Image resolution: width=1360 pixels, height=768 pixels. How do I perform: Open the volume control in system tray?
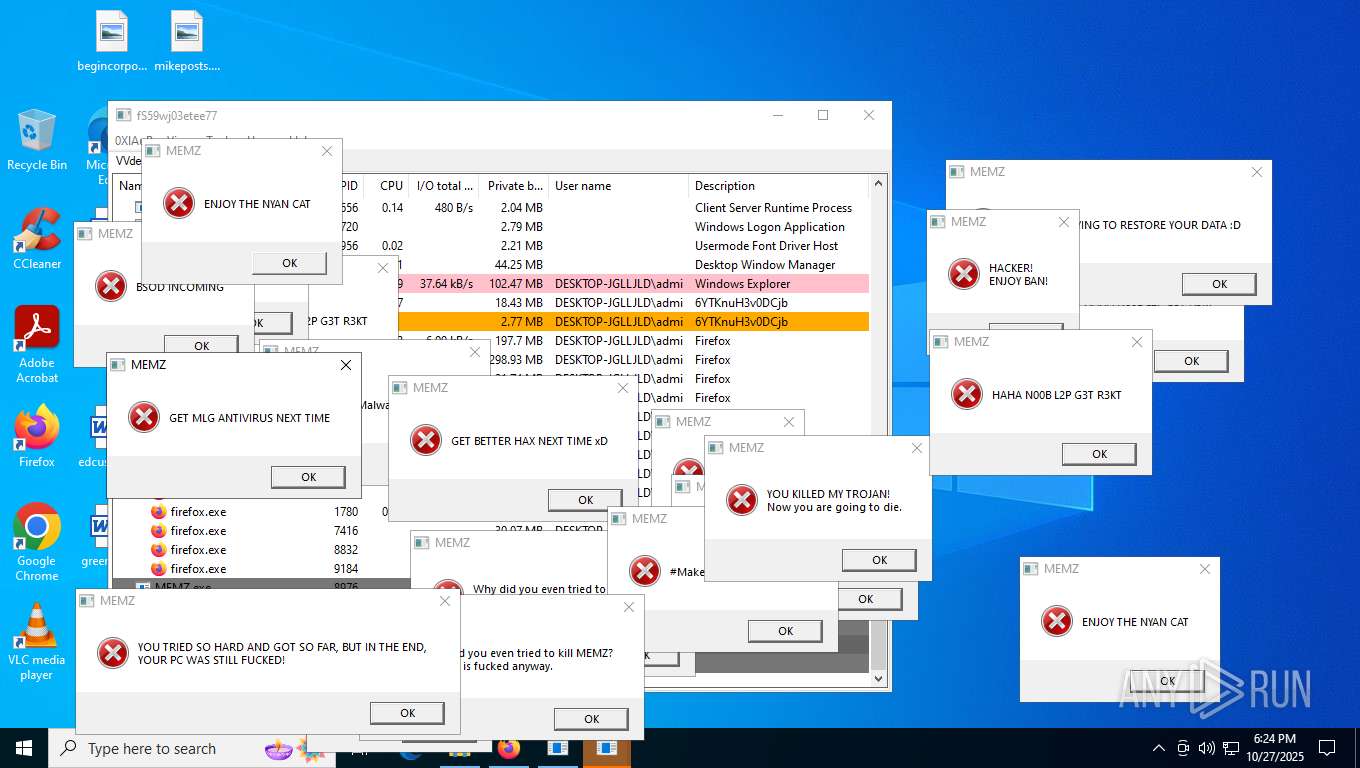pos(1206,748)
